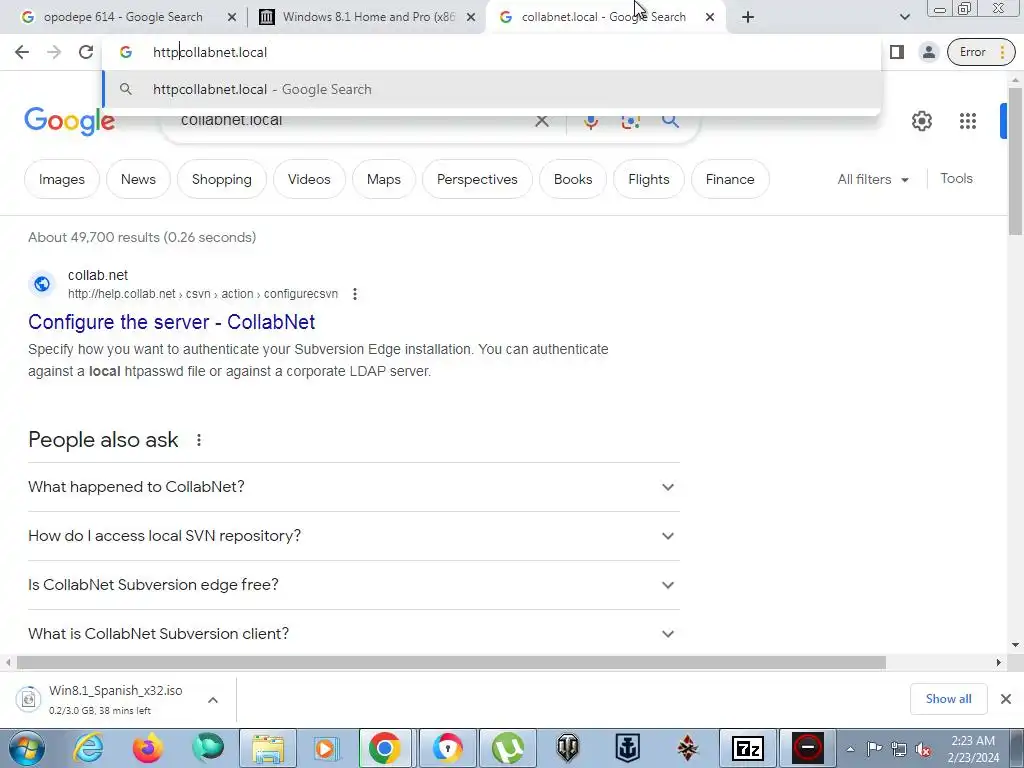Click the vertical scrollbar thumb
The width and height of the screenshot is (1024, 768).
tap(1015, 160)
